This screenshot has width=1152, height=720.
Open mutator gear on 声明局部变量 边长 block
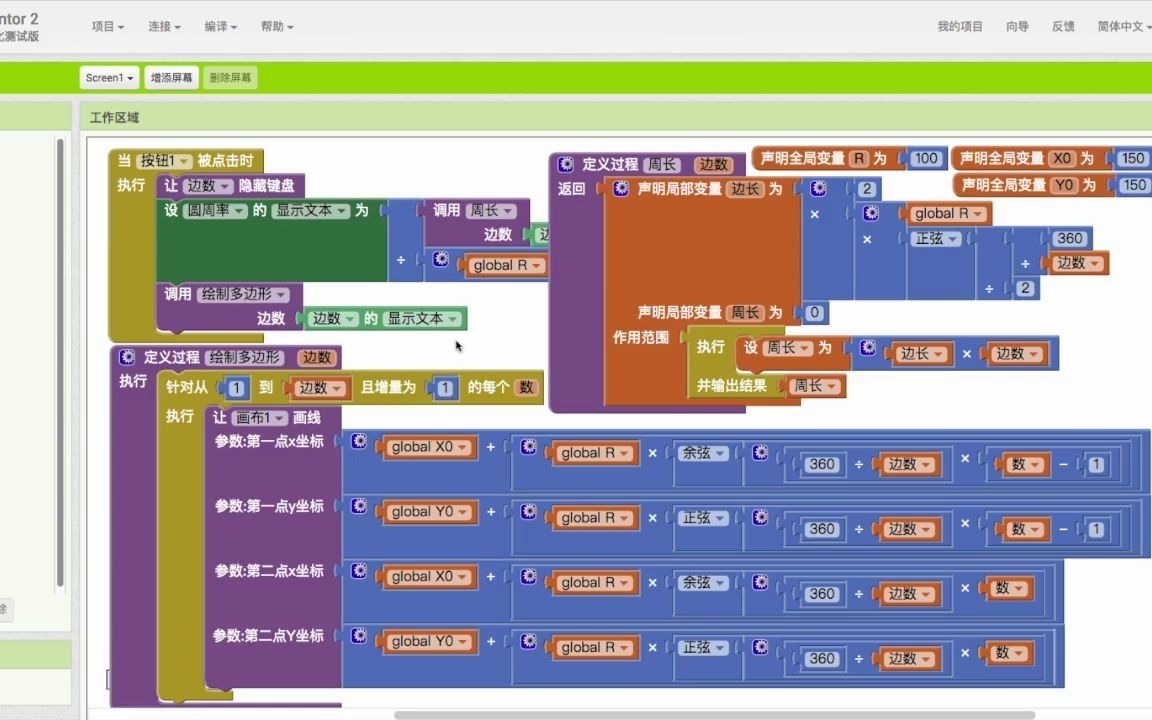pos(620,188)
